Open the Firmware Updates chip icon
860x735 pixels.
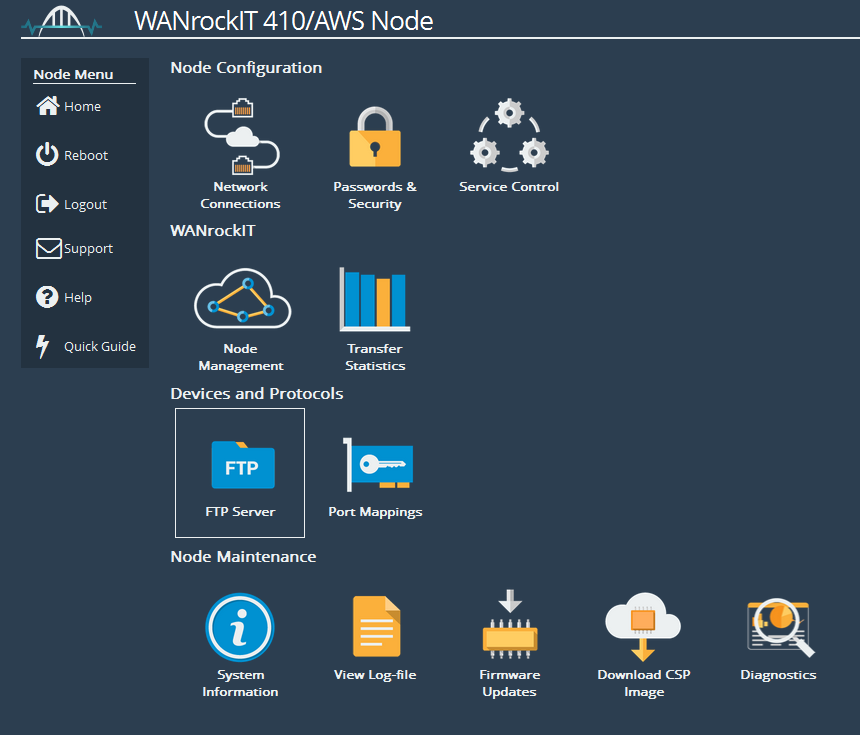coord(510,624)
